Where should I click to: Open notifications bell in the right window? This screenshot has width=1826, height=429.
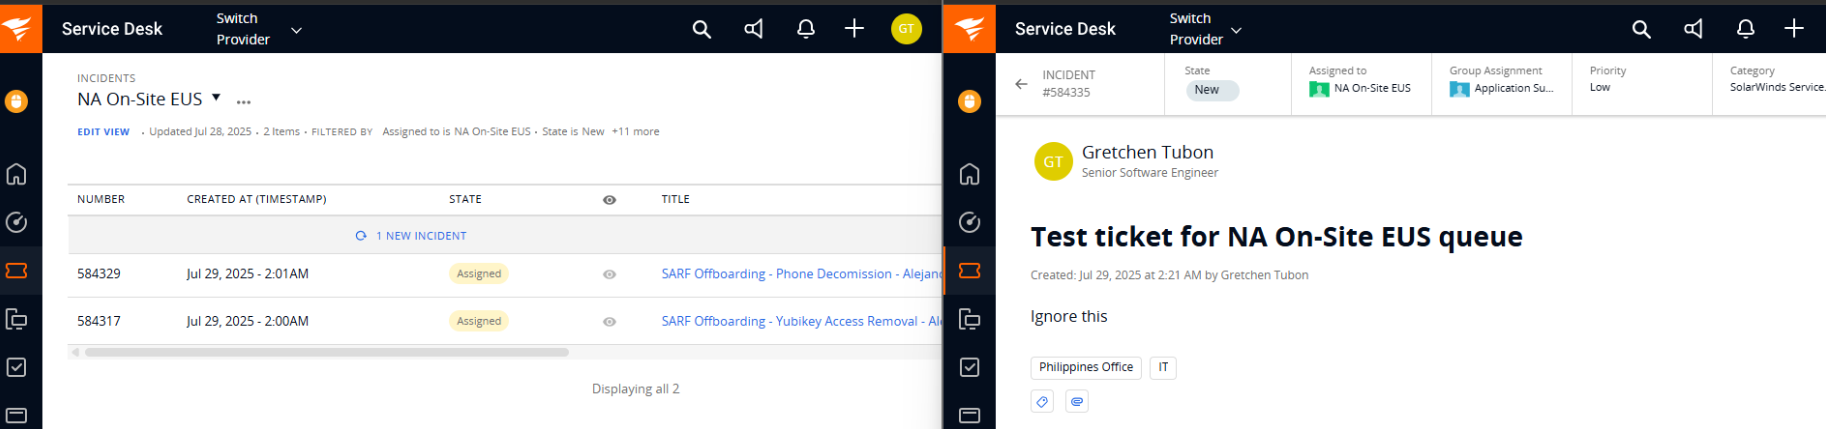click(1745, 29)
